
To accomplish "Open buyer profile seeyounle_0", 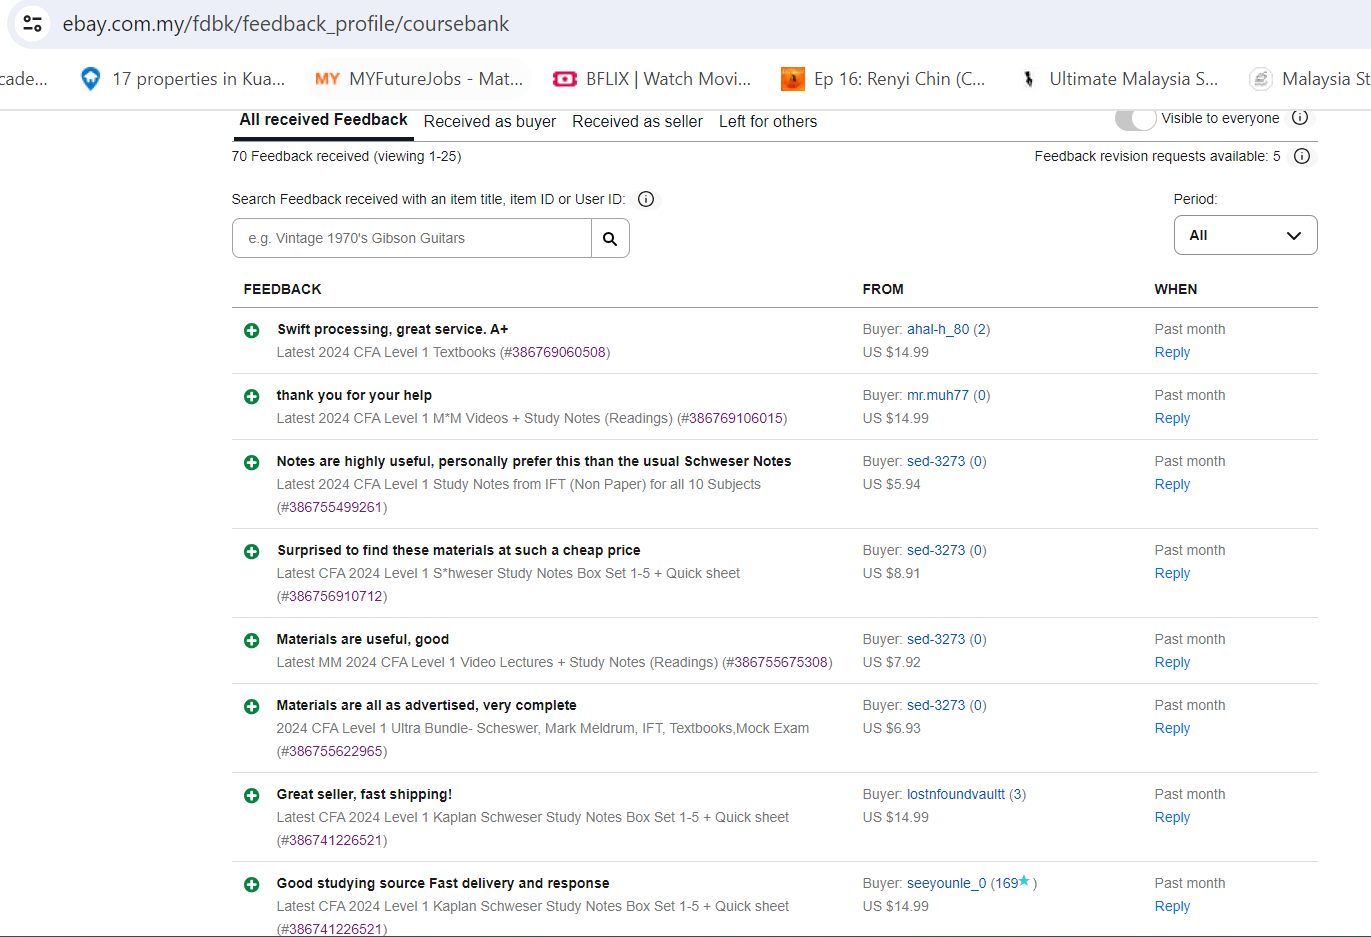I will 946,883.
